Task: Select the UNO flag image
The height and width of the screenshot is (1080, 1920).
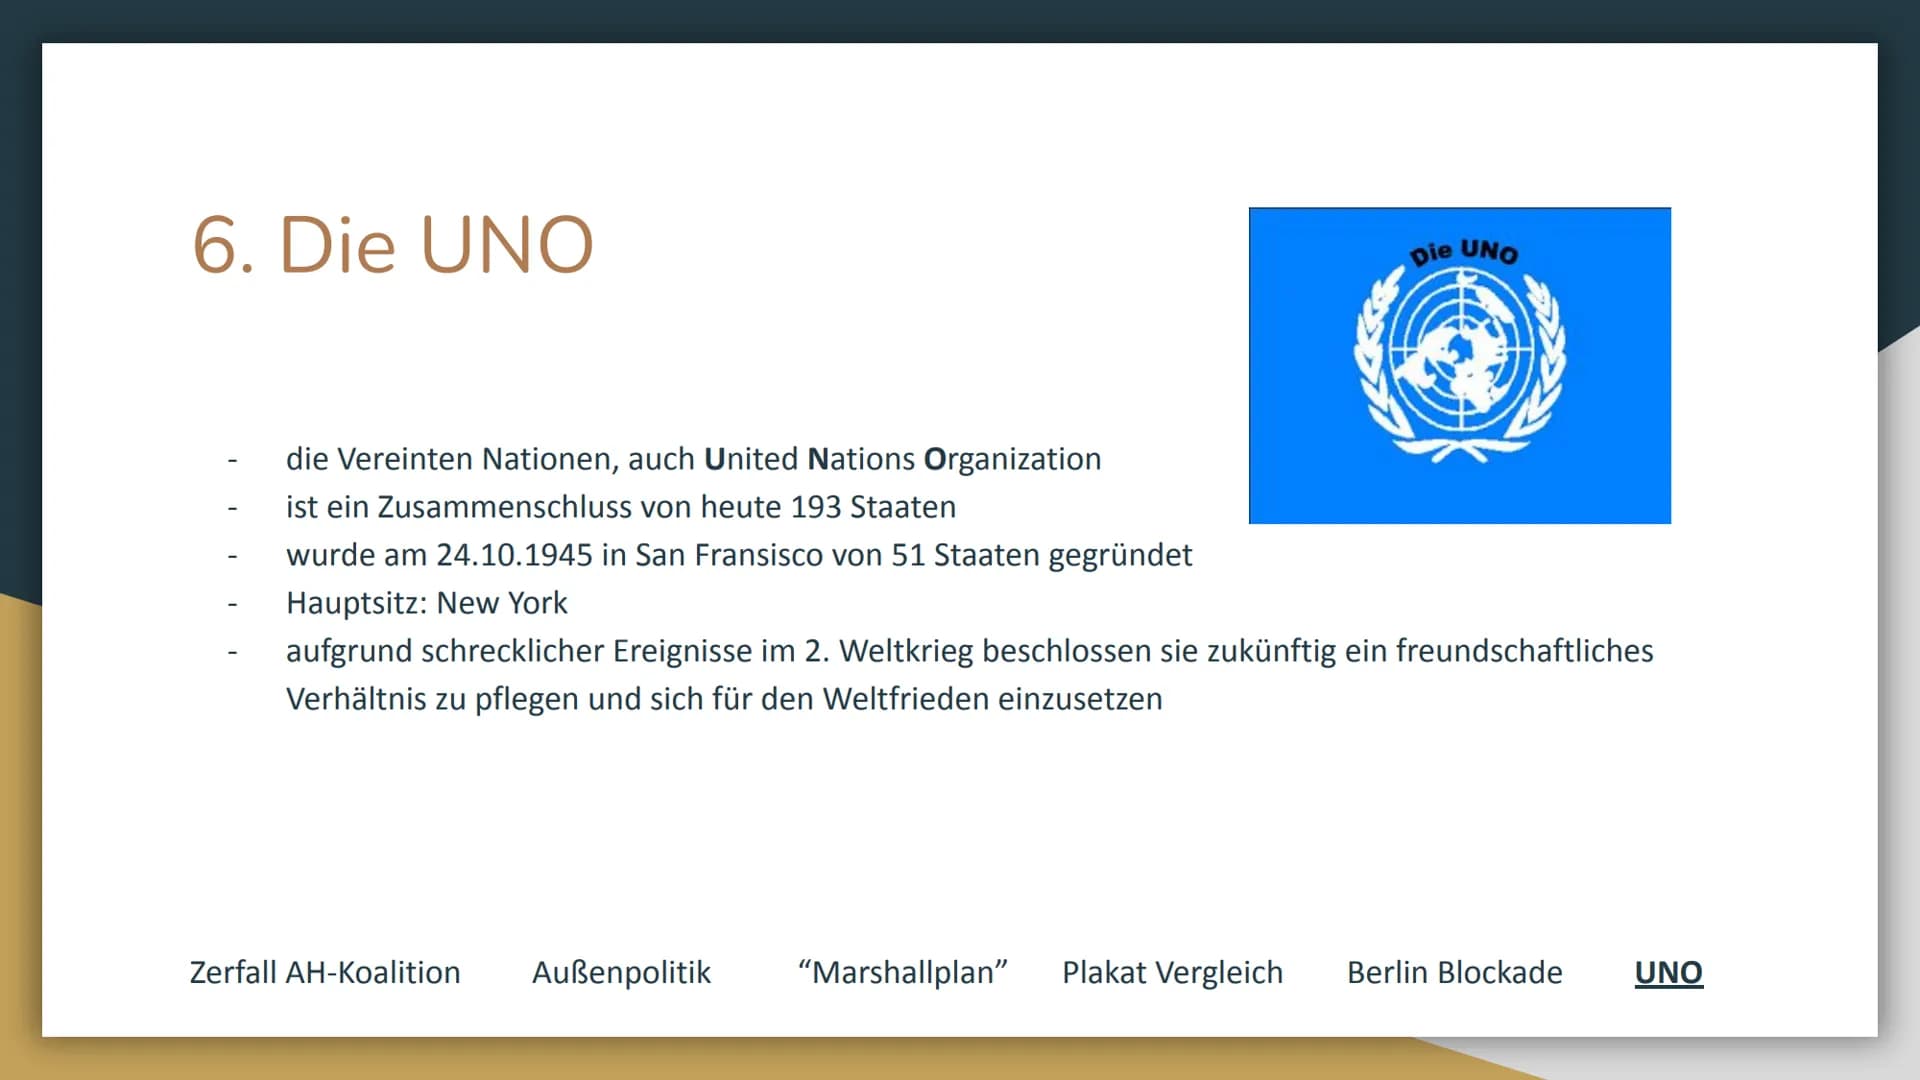Action: (1460, 365)
